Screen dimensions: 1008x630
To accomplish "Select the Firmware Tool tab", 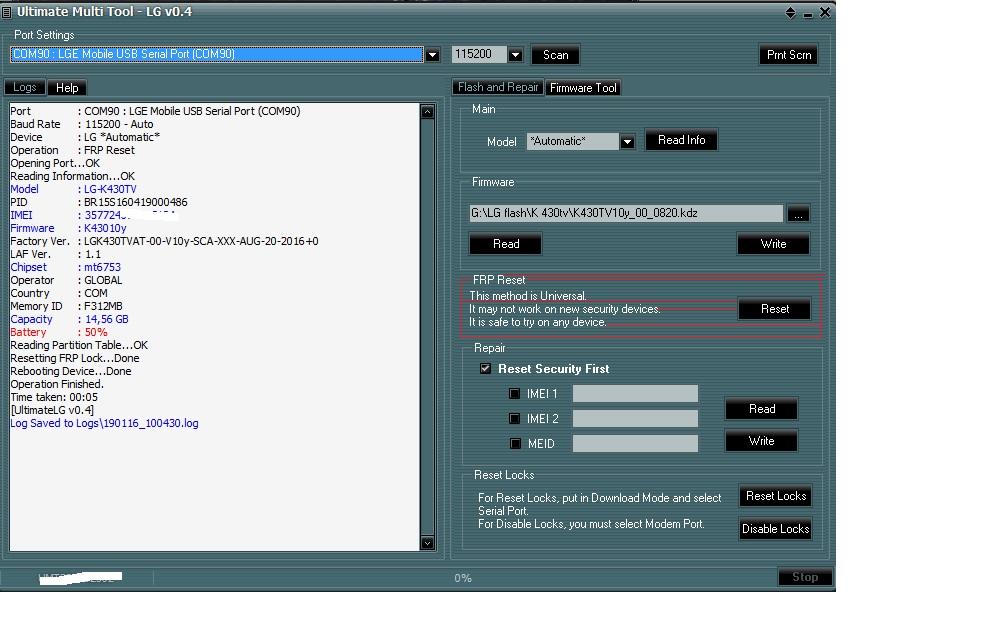I will (583, 87).
